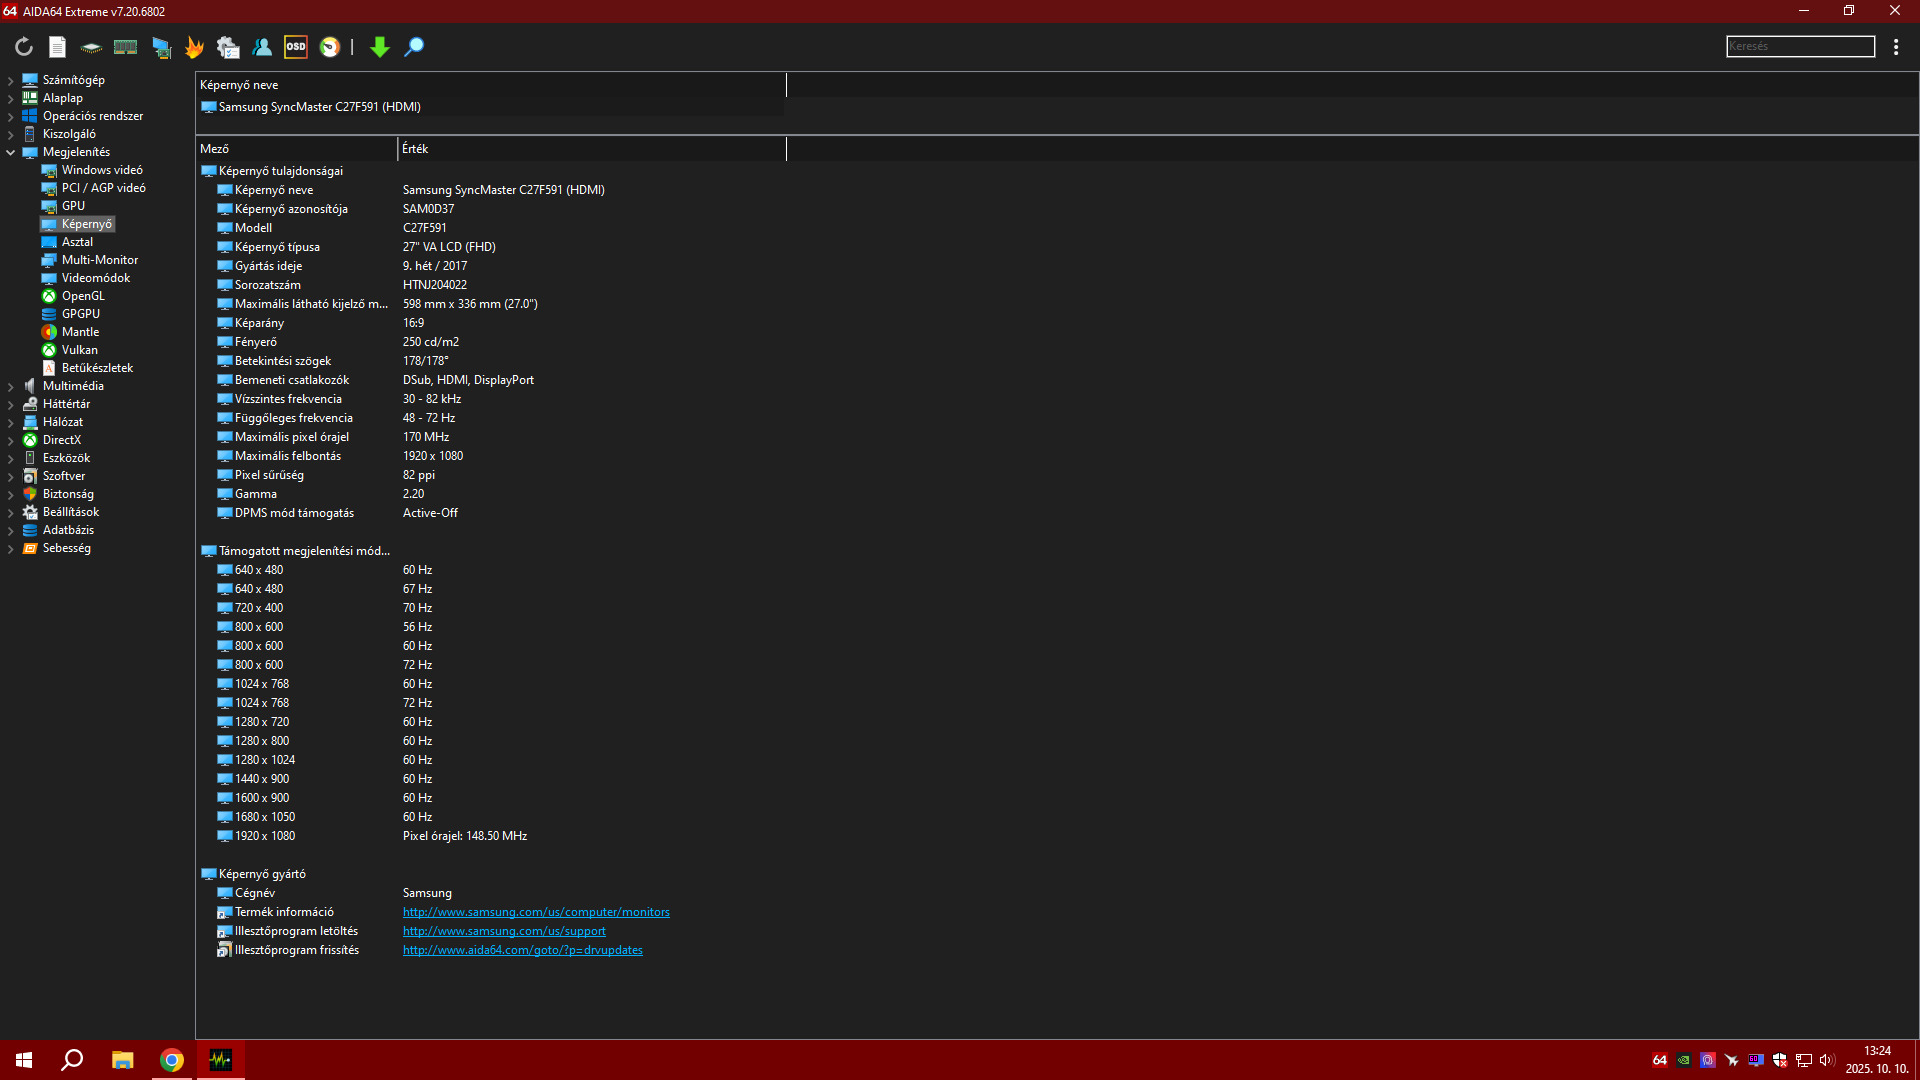Open the Report document icon

57,47
